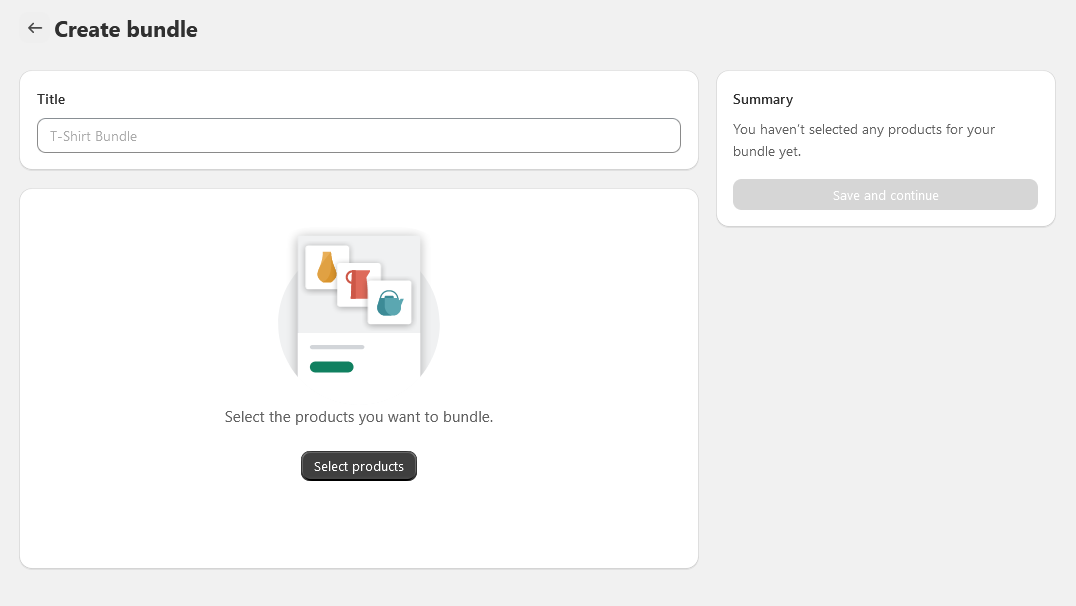Click the white bundle products card

[x=359, y=377]
